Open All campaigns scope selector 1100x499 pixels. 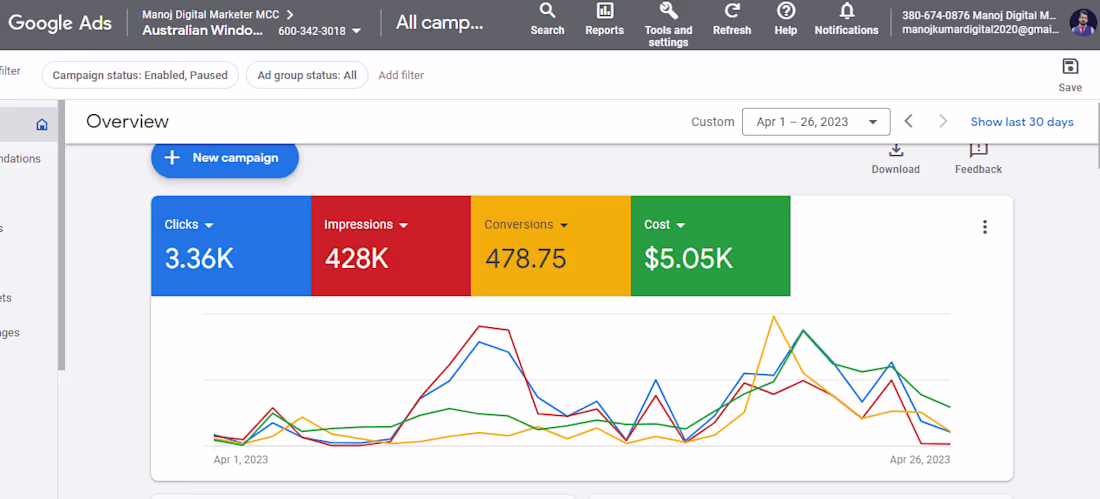pos(439,22)
